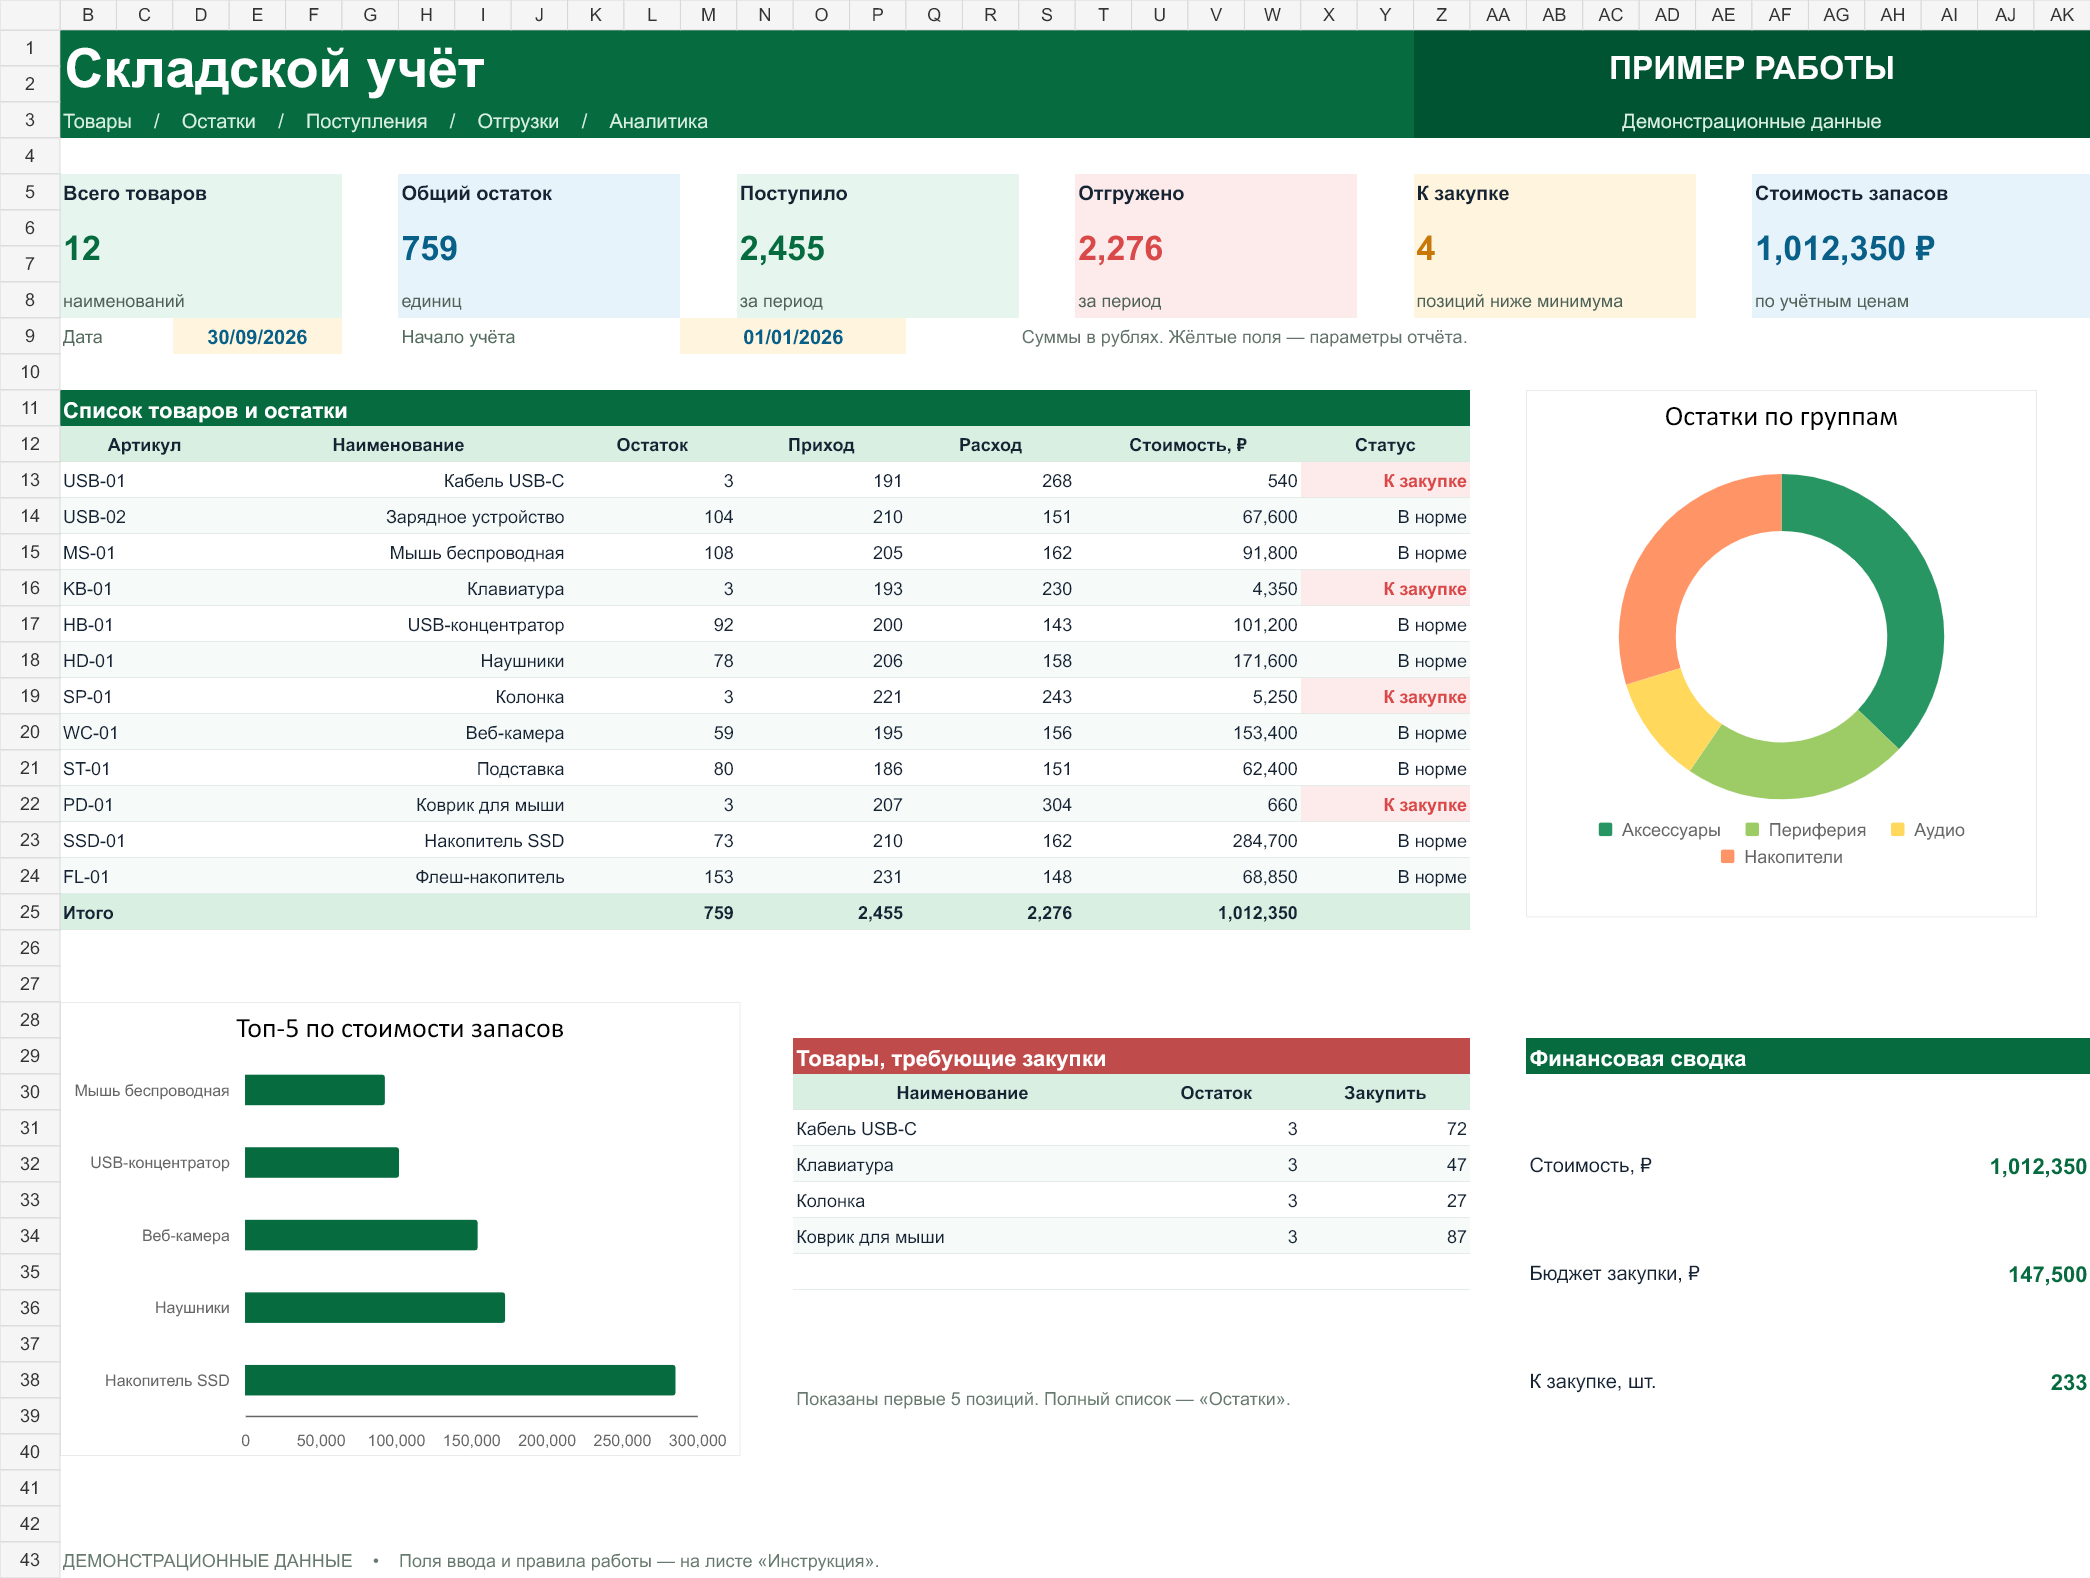Select the К закупке status for KB-01
2090x1578 pixels.
(1385, 588)
